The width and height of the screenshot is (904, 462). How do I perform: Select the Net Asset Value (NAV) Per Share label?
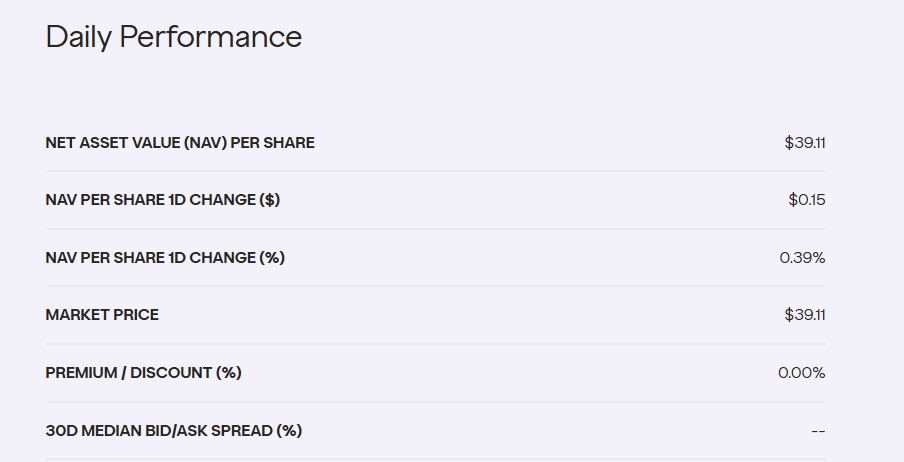point(180,143)
